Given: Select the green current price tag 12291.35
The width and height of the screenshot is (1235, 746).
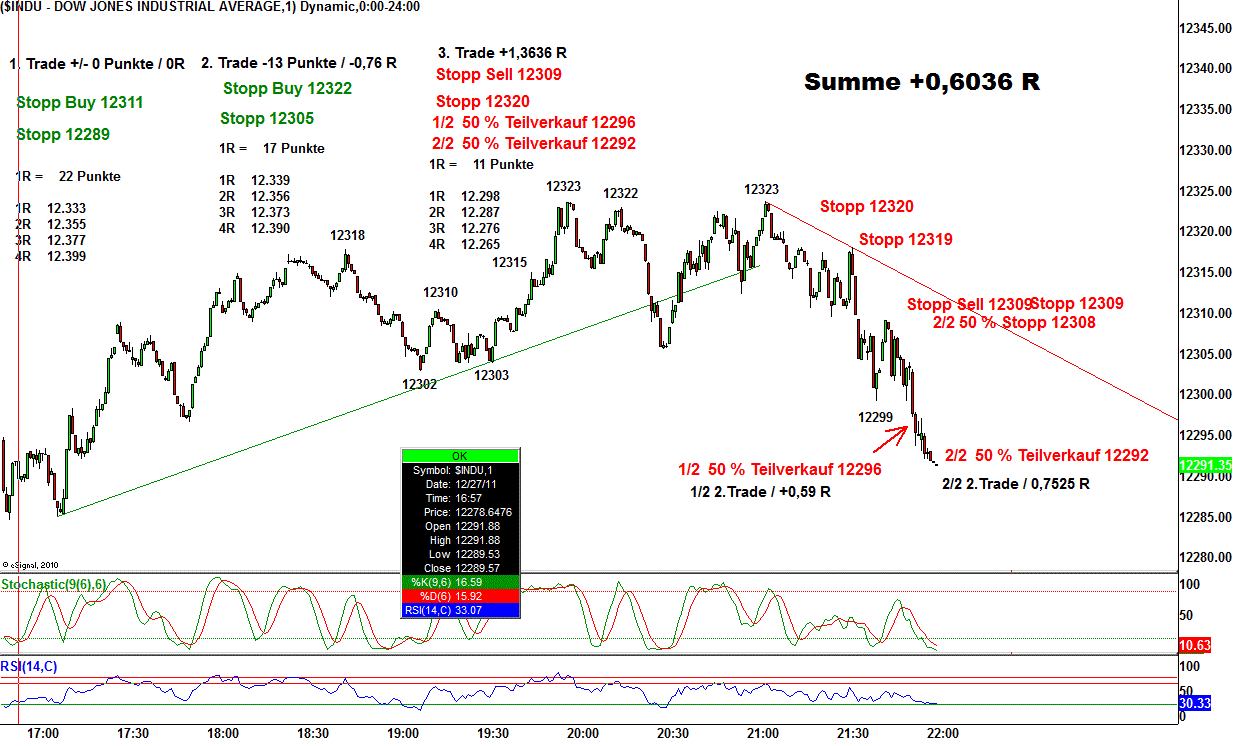Looking at the screenshot, I should click(x=1205, y=465).
